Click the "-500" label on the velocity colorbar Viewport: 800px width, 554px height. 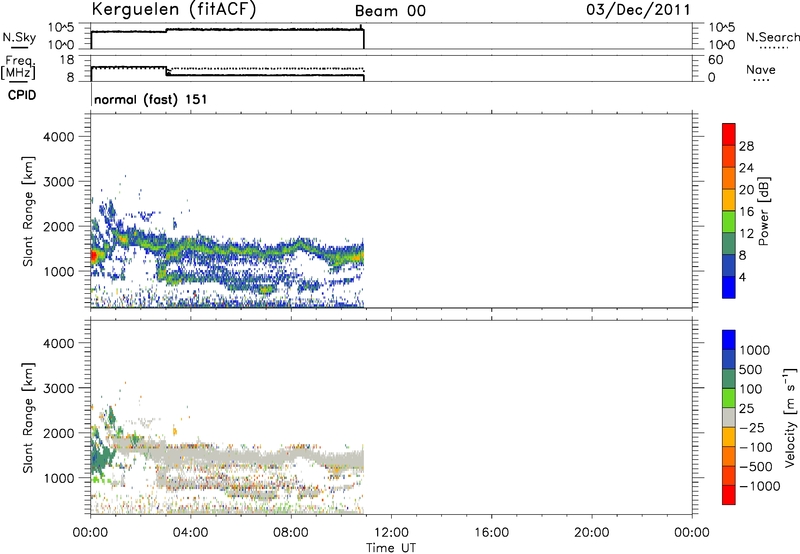pyautogui.click(x=756, y=467)
